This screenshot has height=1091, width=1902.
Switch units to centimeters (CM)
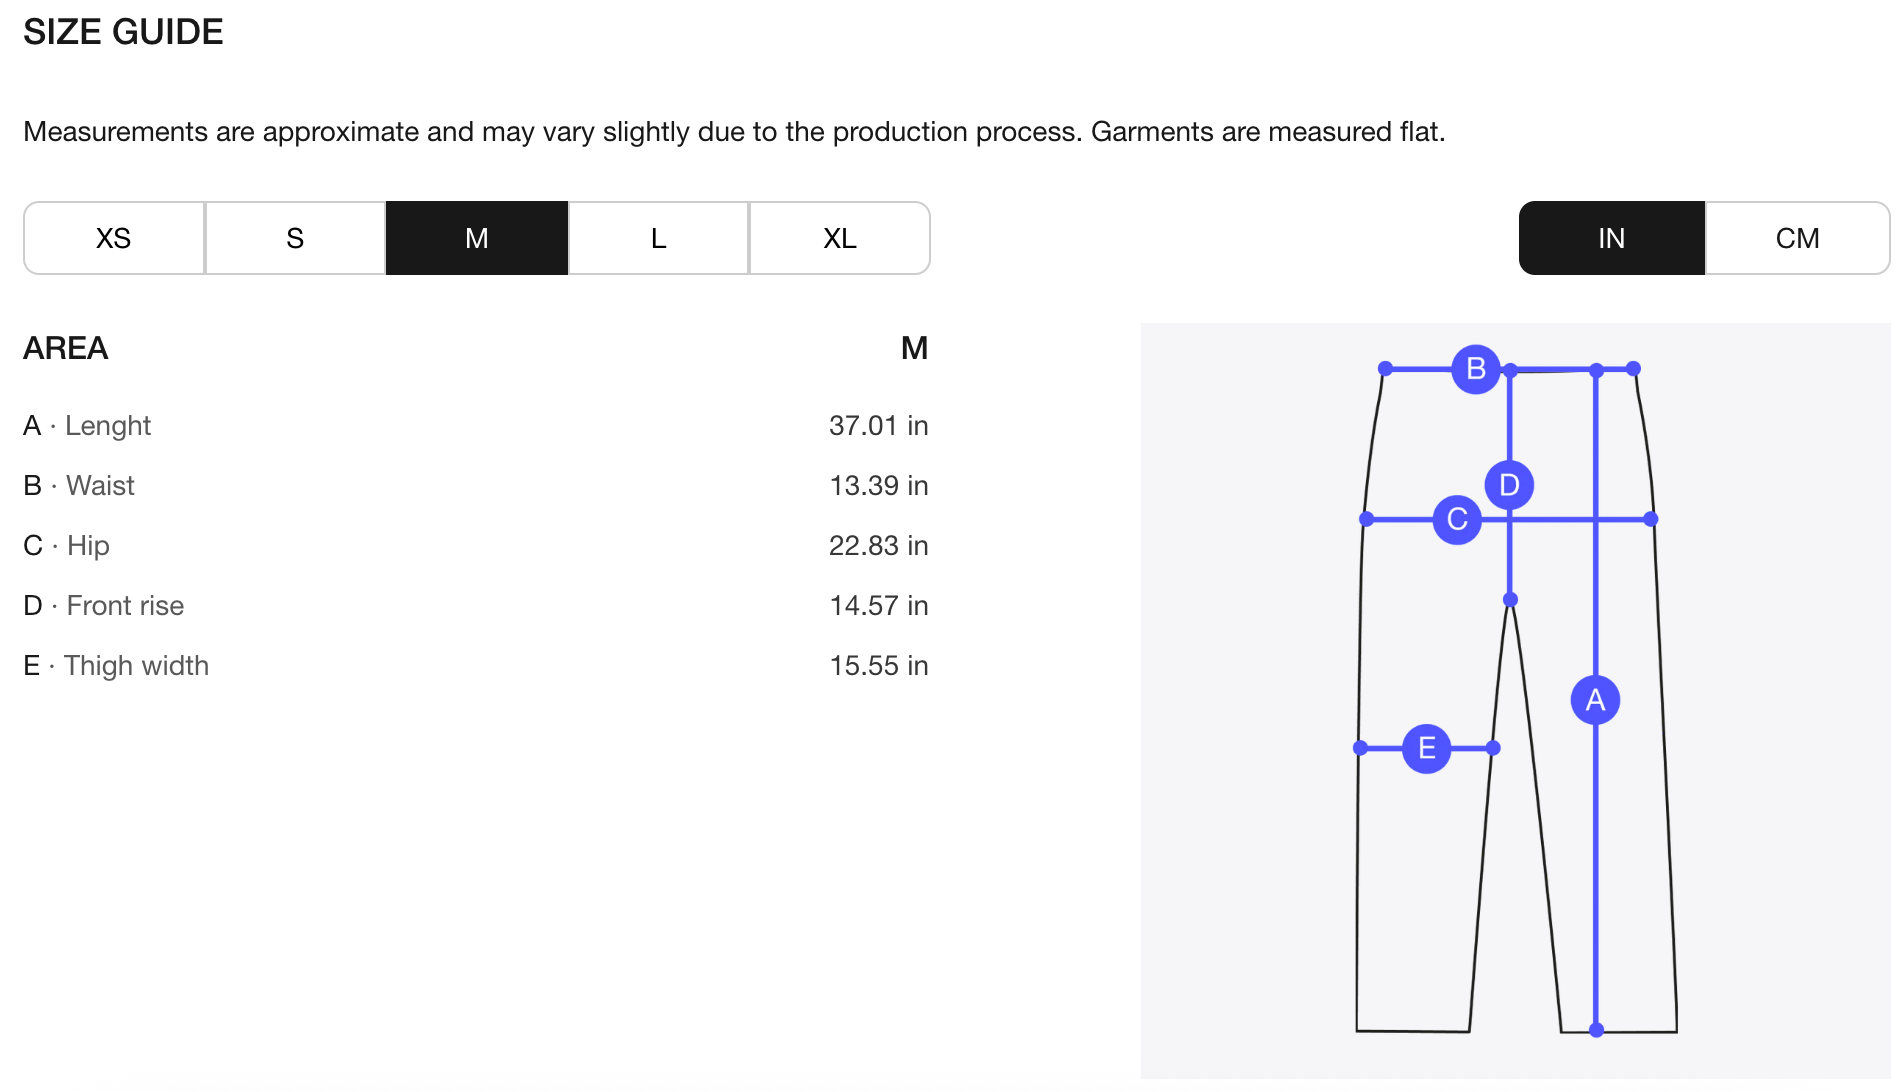[1797, 238]
